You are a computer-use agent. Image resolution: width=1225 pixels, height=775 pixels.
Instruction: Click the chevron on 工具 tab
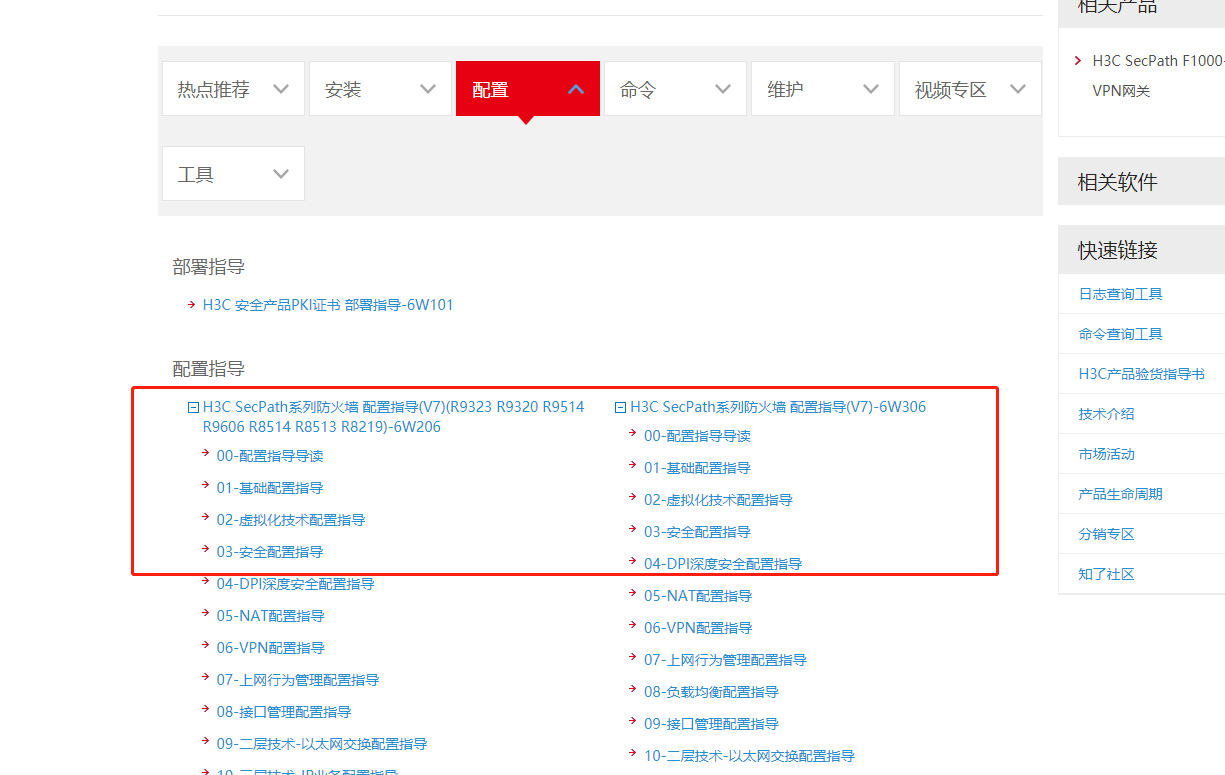coord(281,174)
